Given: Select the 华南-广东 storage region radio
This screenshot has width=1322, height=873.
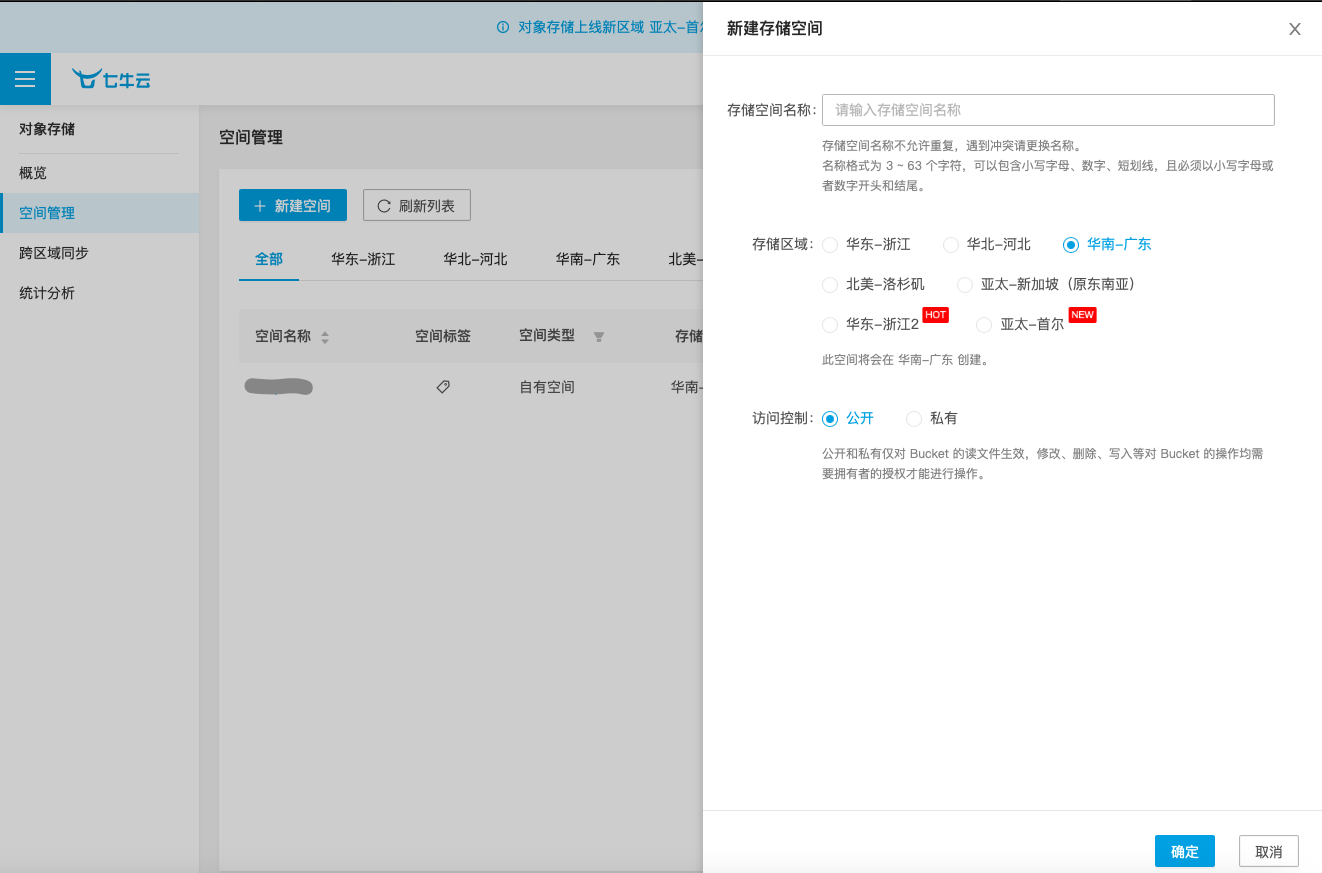Looking at the screenshot, I should click(1071, 244).
